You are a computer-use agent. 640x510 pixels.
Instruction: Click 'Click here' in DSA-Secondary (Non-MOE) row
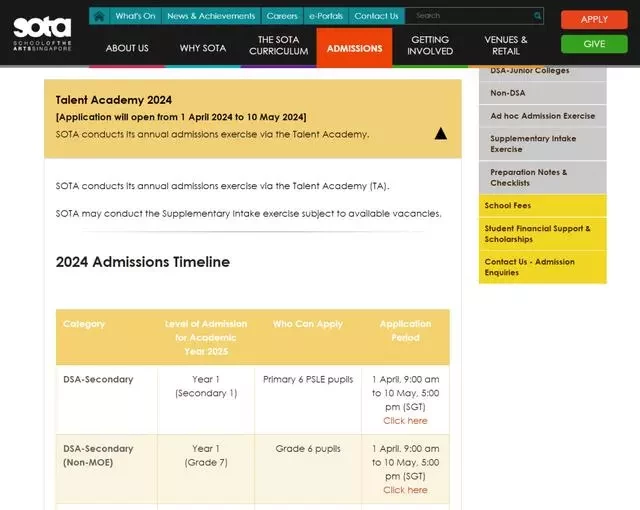(405, 490)
